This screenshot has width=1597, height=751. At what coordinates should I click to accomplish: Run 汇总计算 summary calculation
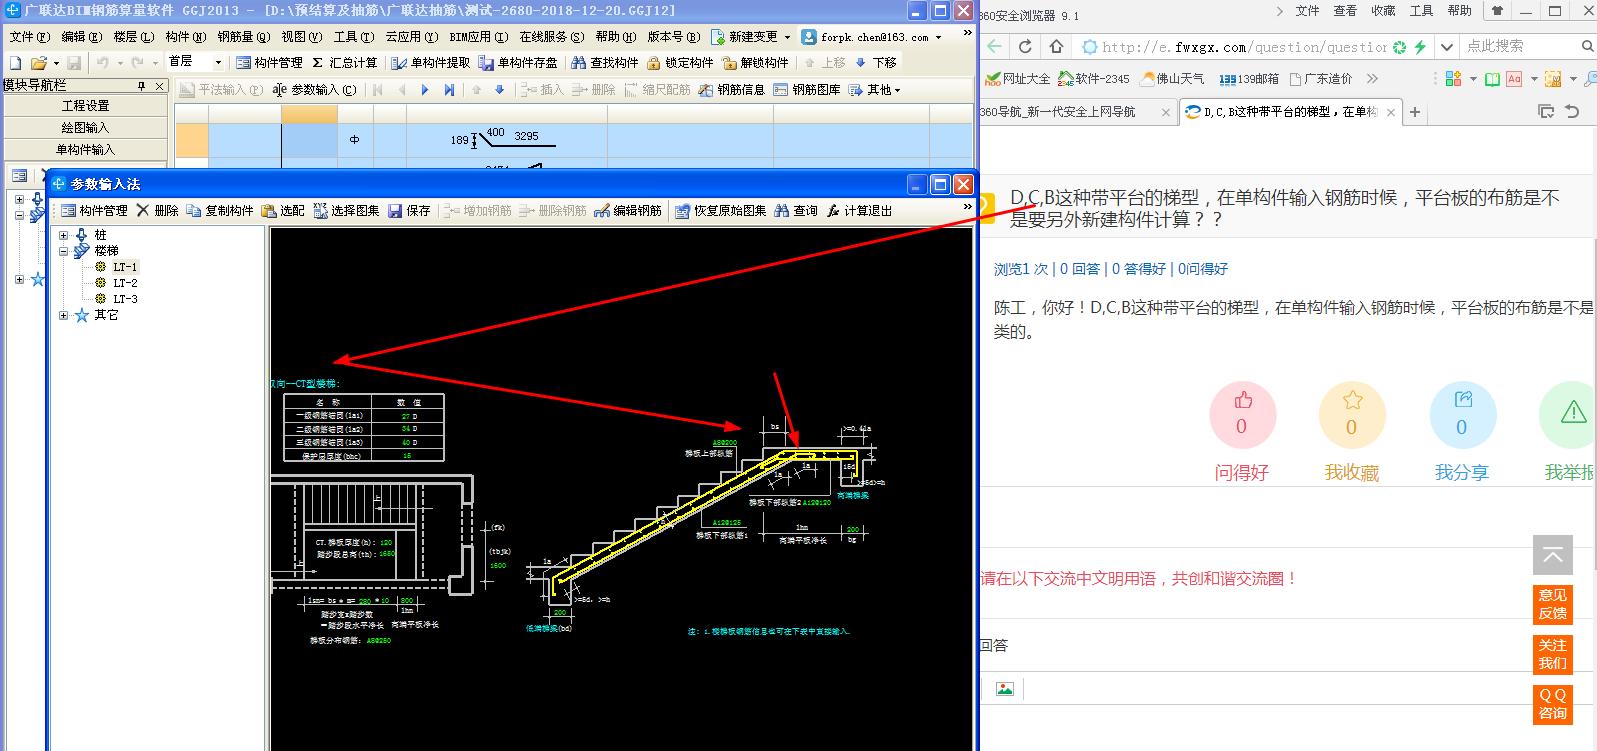click(345, 62)
